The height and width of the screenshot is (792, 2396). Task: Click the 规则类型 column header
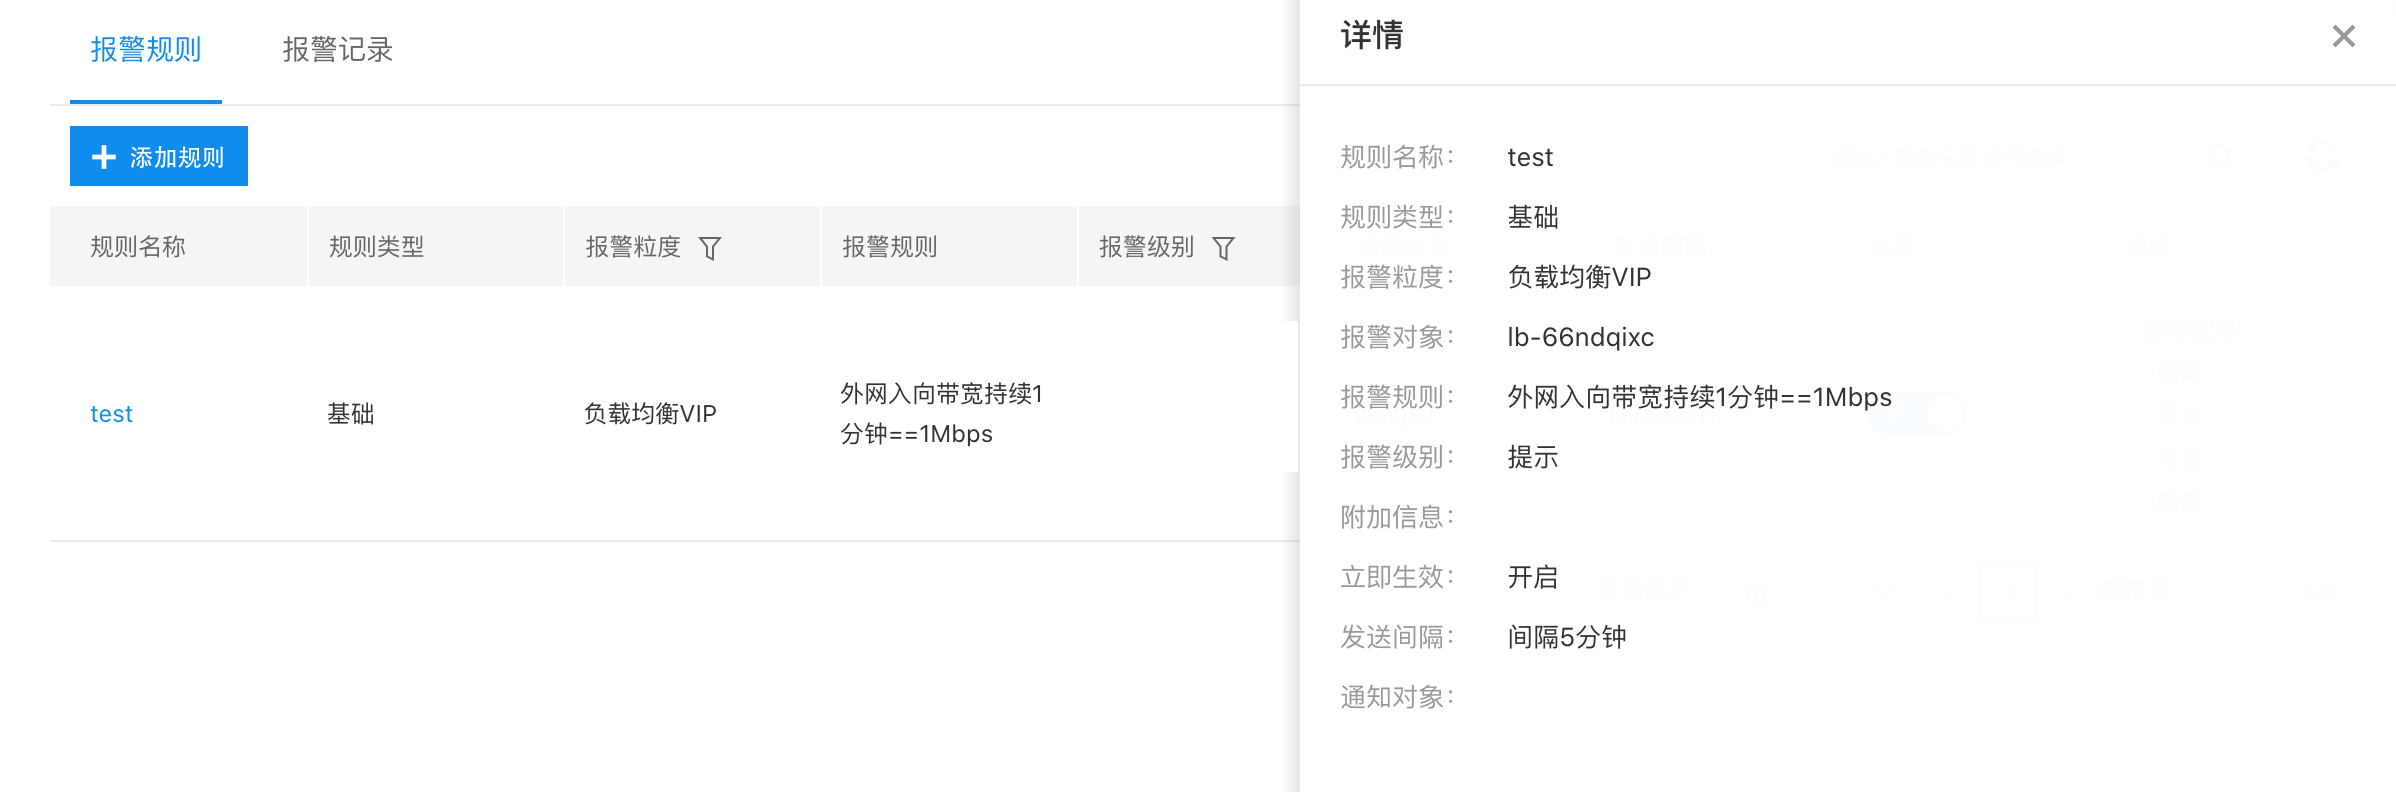point(377,247)
